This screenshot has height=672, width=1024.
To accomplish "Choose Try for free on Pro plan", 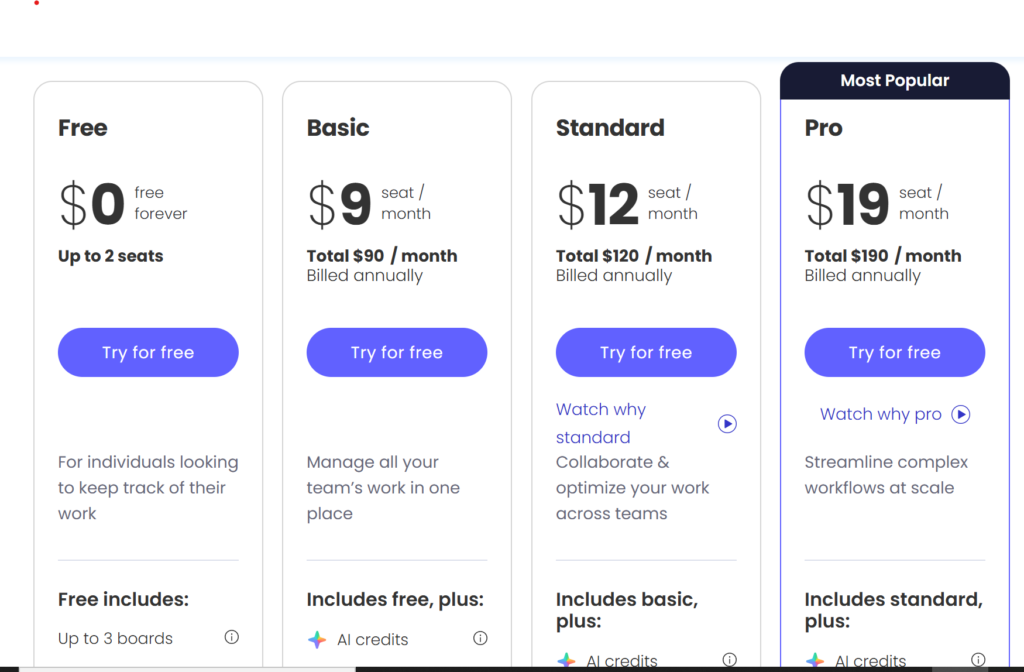I will point(895,352).
